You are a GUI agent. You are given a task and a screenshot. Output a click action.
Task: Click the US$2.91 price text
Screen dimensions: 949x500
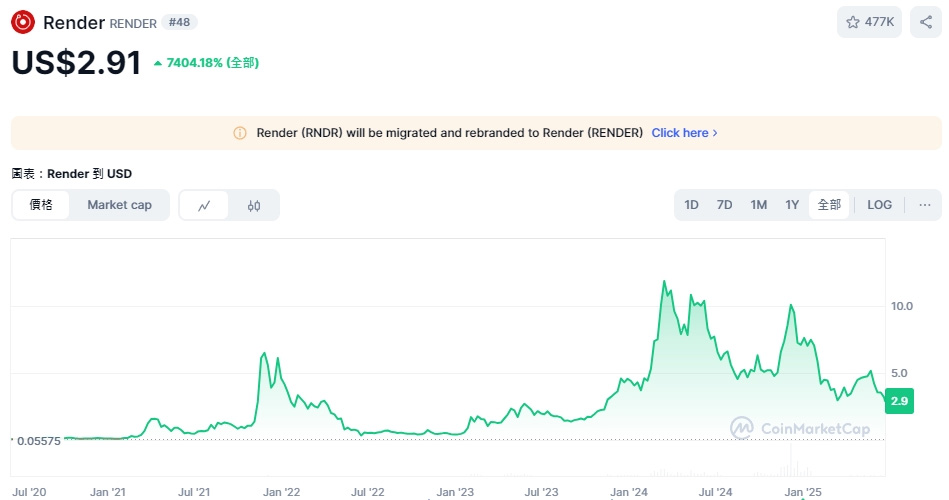(x=76, y=62)
